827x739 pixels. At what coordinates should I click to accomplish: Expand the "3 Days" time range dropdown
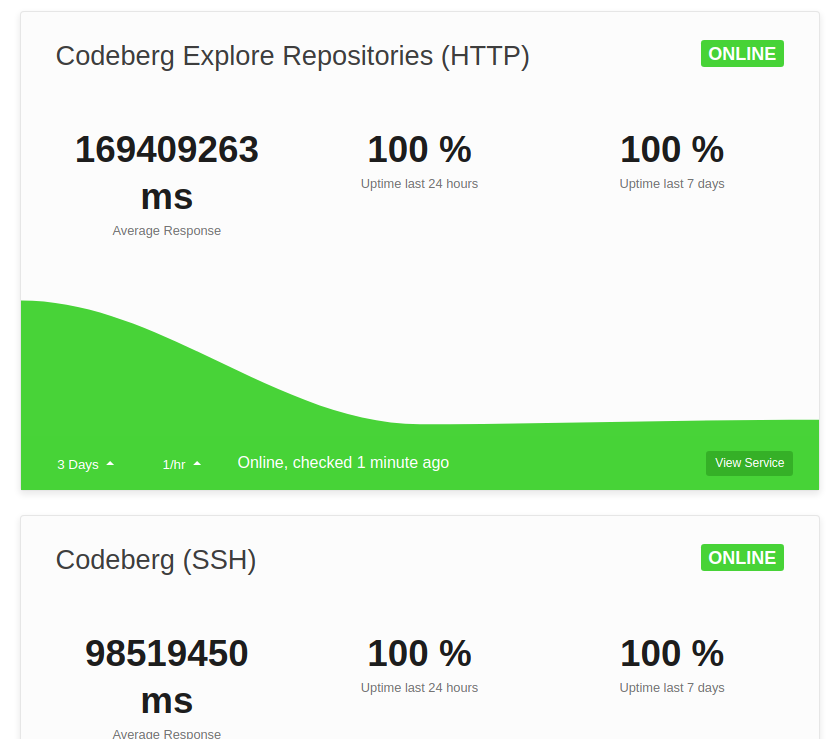pos(77,464)
